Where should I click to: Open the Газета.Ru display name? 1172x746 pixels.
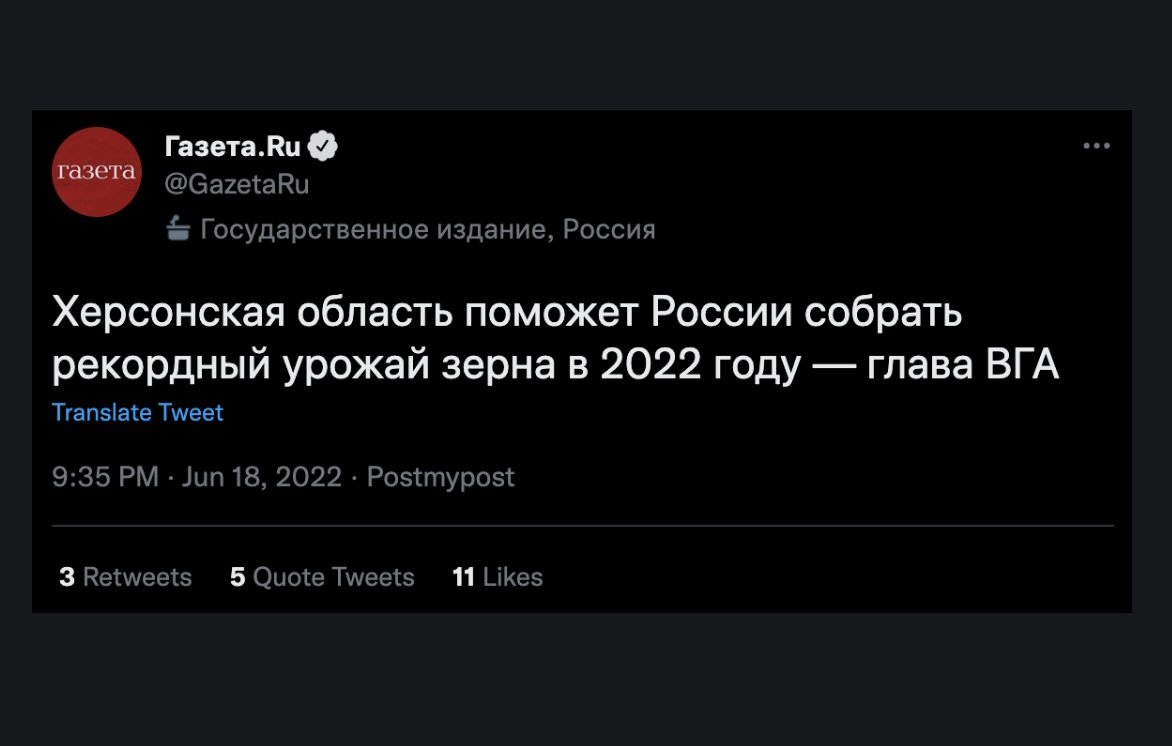tap(232, 147)
